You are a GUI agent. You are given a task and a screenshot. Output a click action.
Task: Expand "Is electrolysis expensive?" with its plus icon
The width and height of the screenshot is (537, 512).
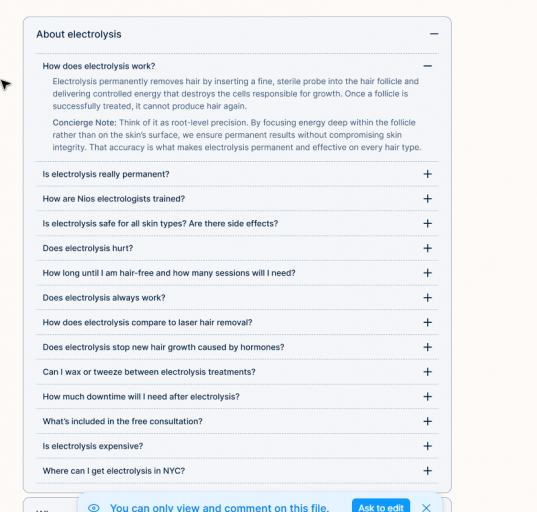click(427, 446)
